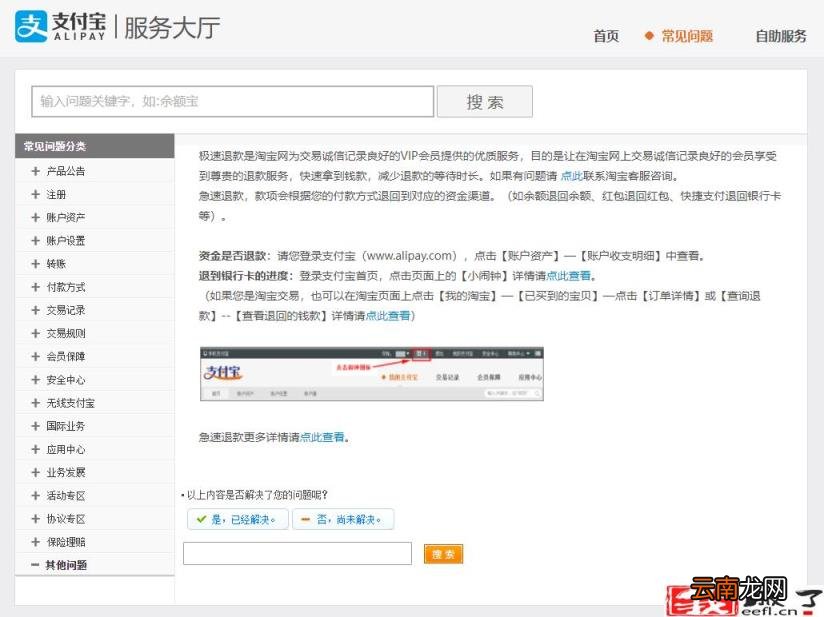Open the Alipay header screenshot thumbnail
Viewport: 824px width, 617px height.
tap(372, 374)
